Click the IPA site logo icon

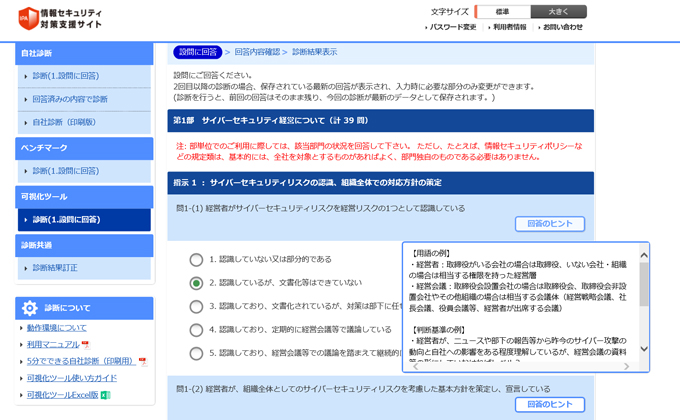[x=26, y=18]
